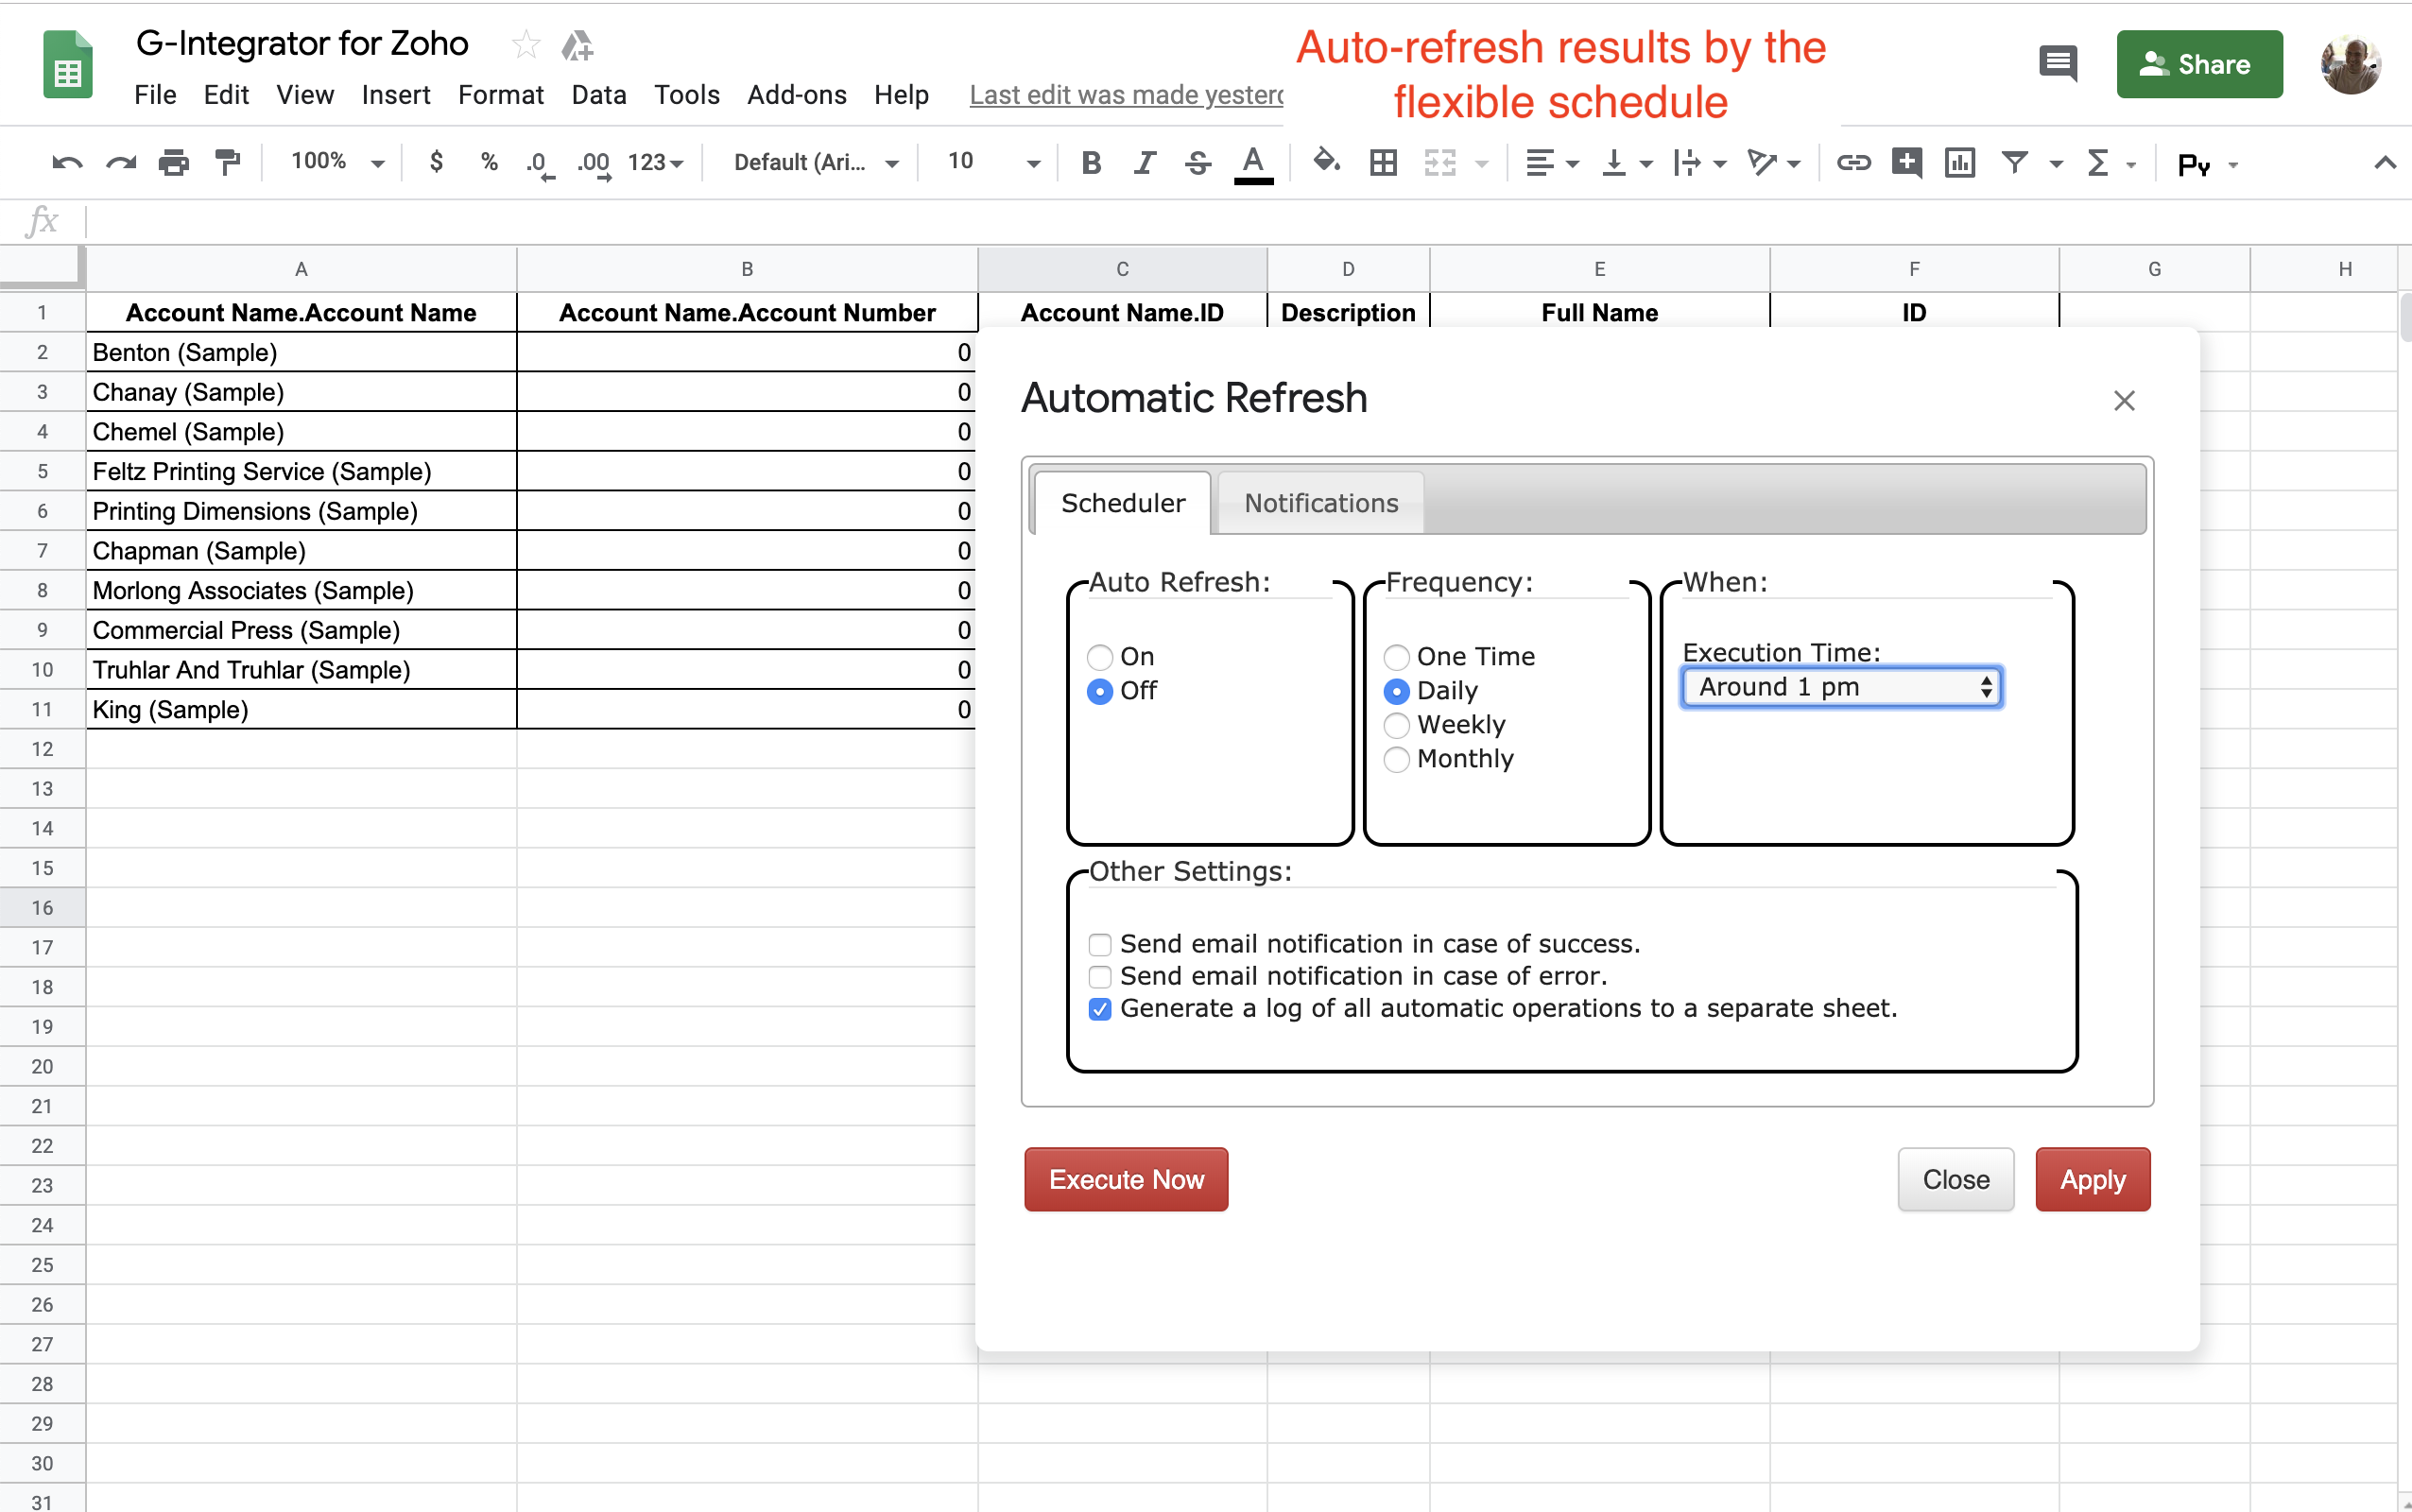
Task: Enable email notification in case of success
Action: [1100, 944]
